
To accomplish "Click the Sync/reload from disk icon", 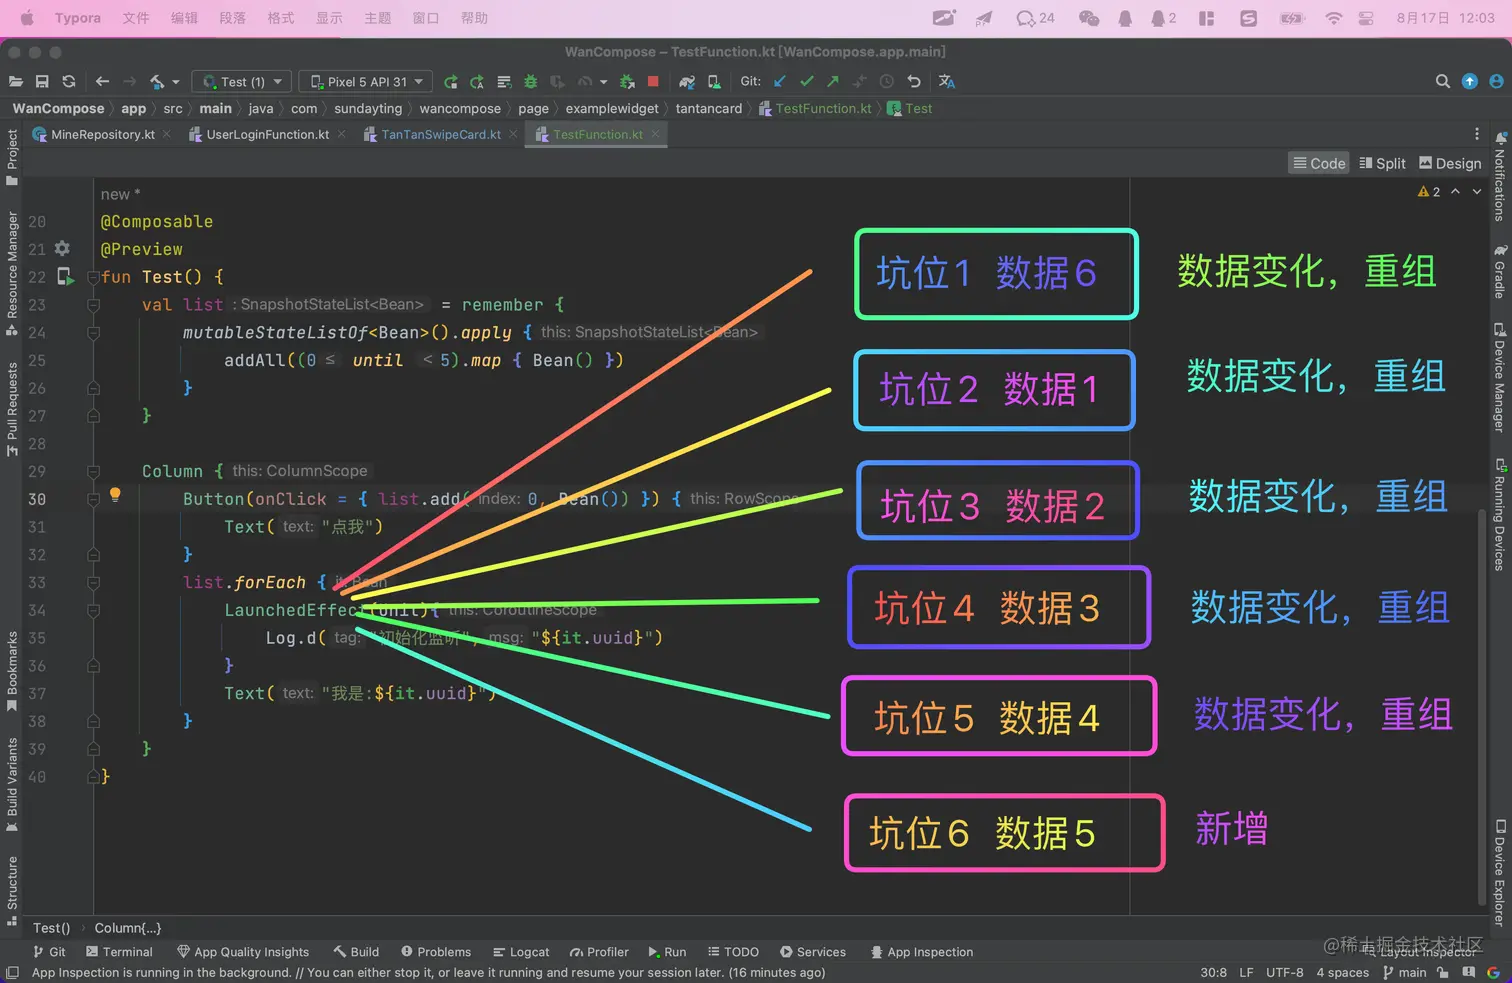I will (x=69, y=82).
